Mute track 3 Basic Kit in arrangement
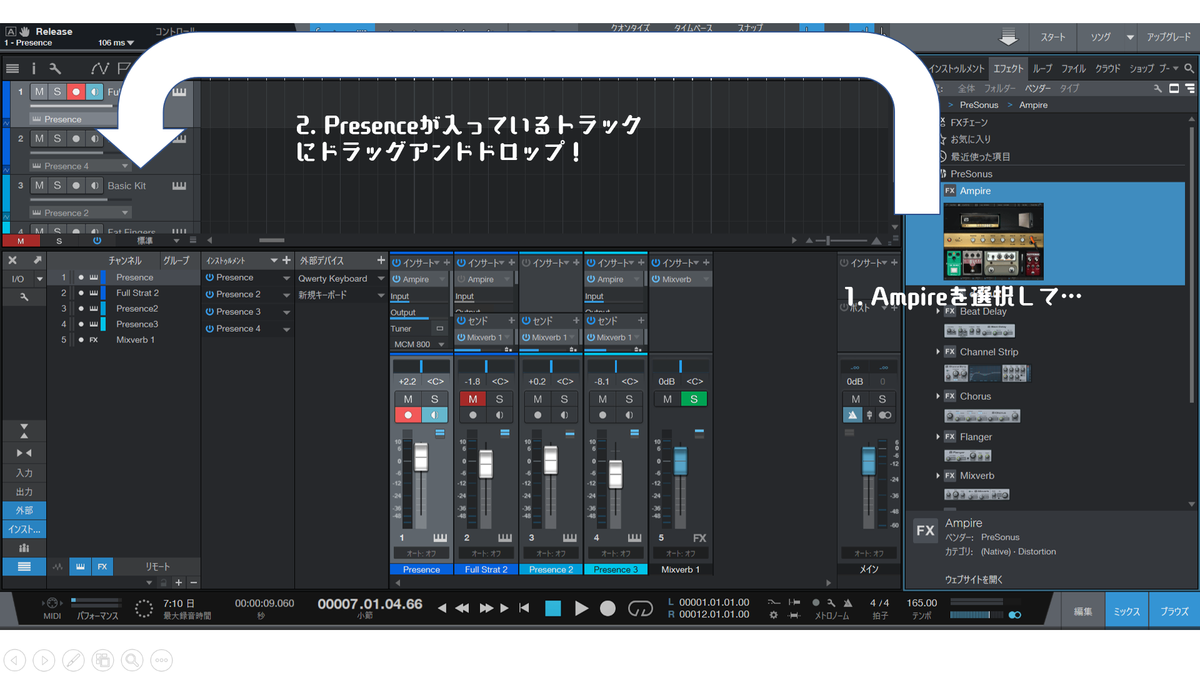1200x675 pixels. [x=39, y=186]
